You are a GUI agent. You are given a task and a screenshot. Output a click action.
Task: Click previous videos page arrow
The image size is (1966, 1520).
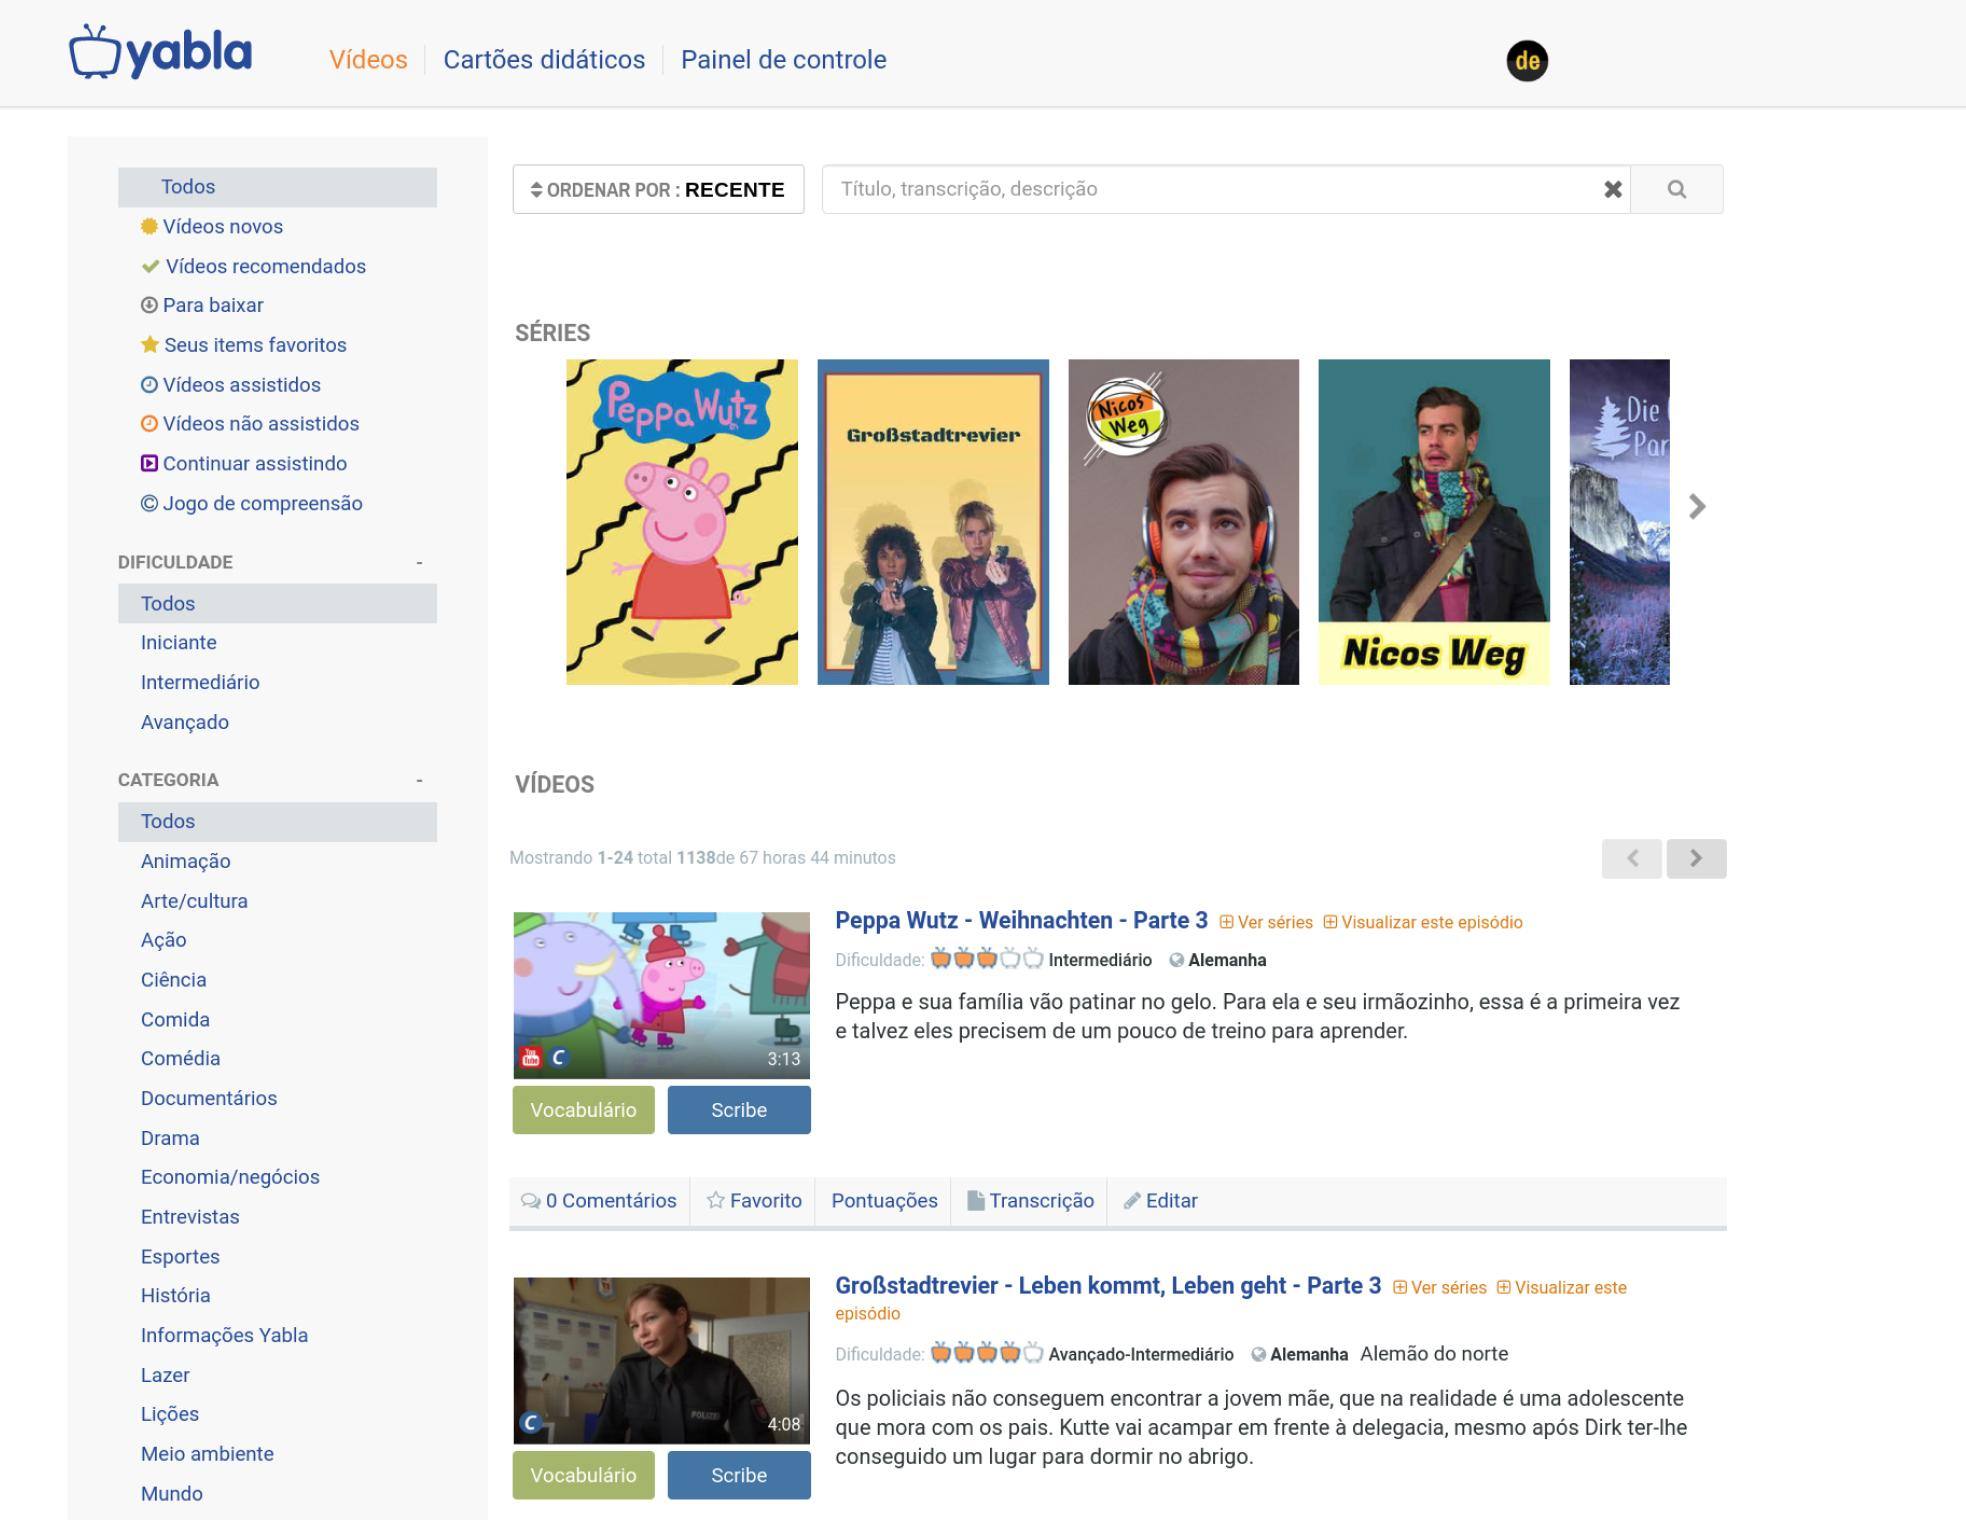(1631, 858)
